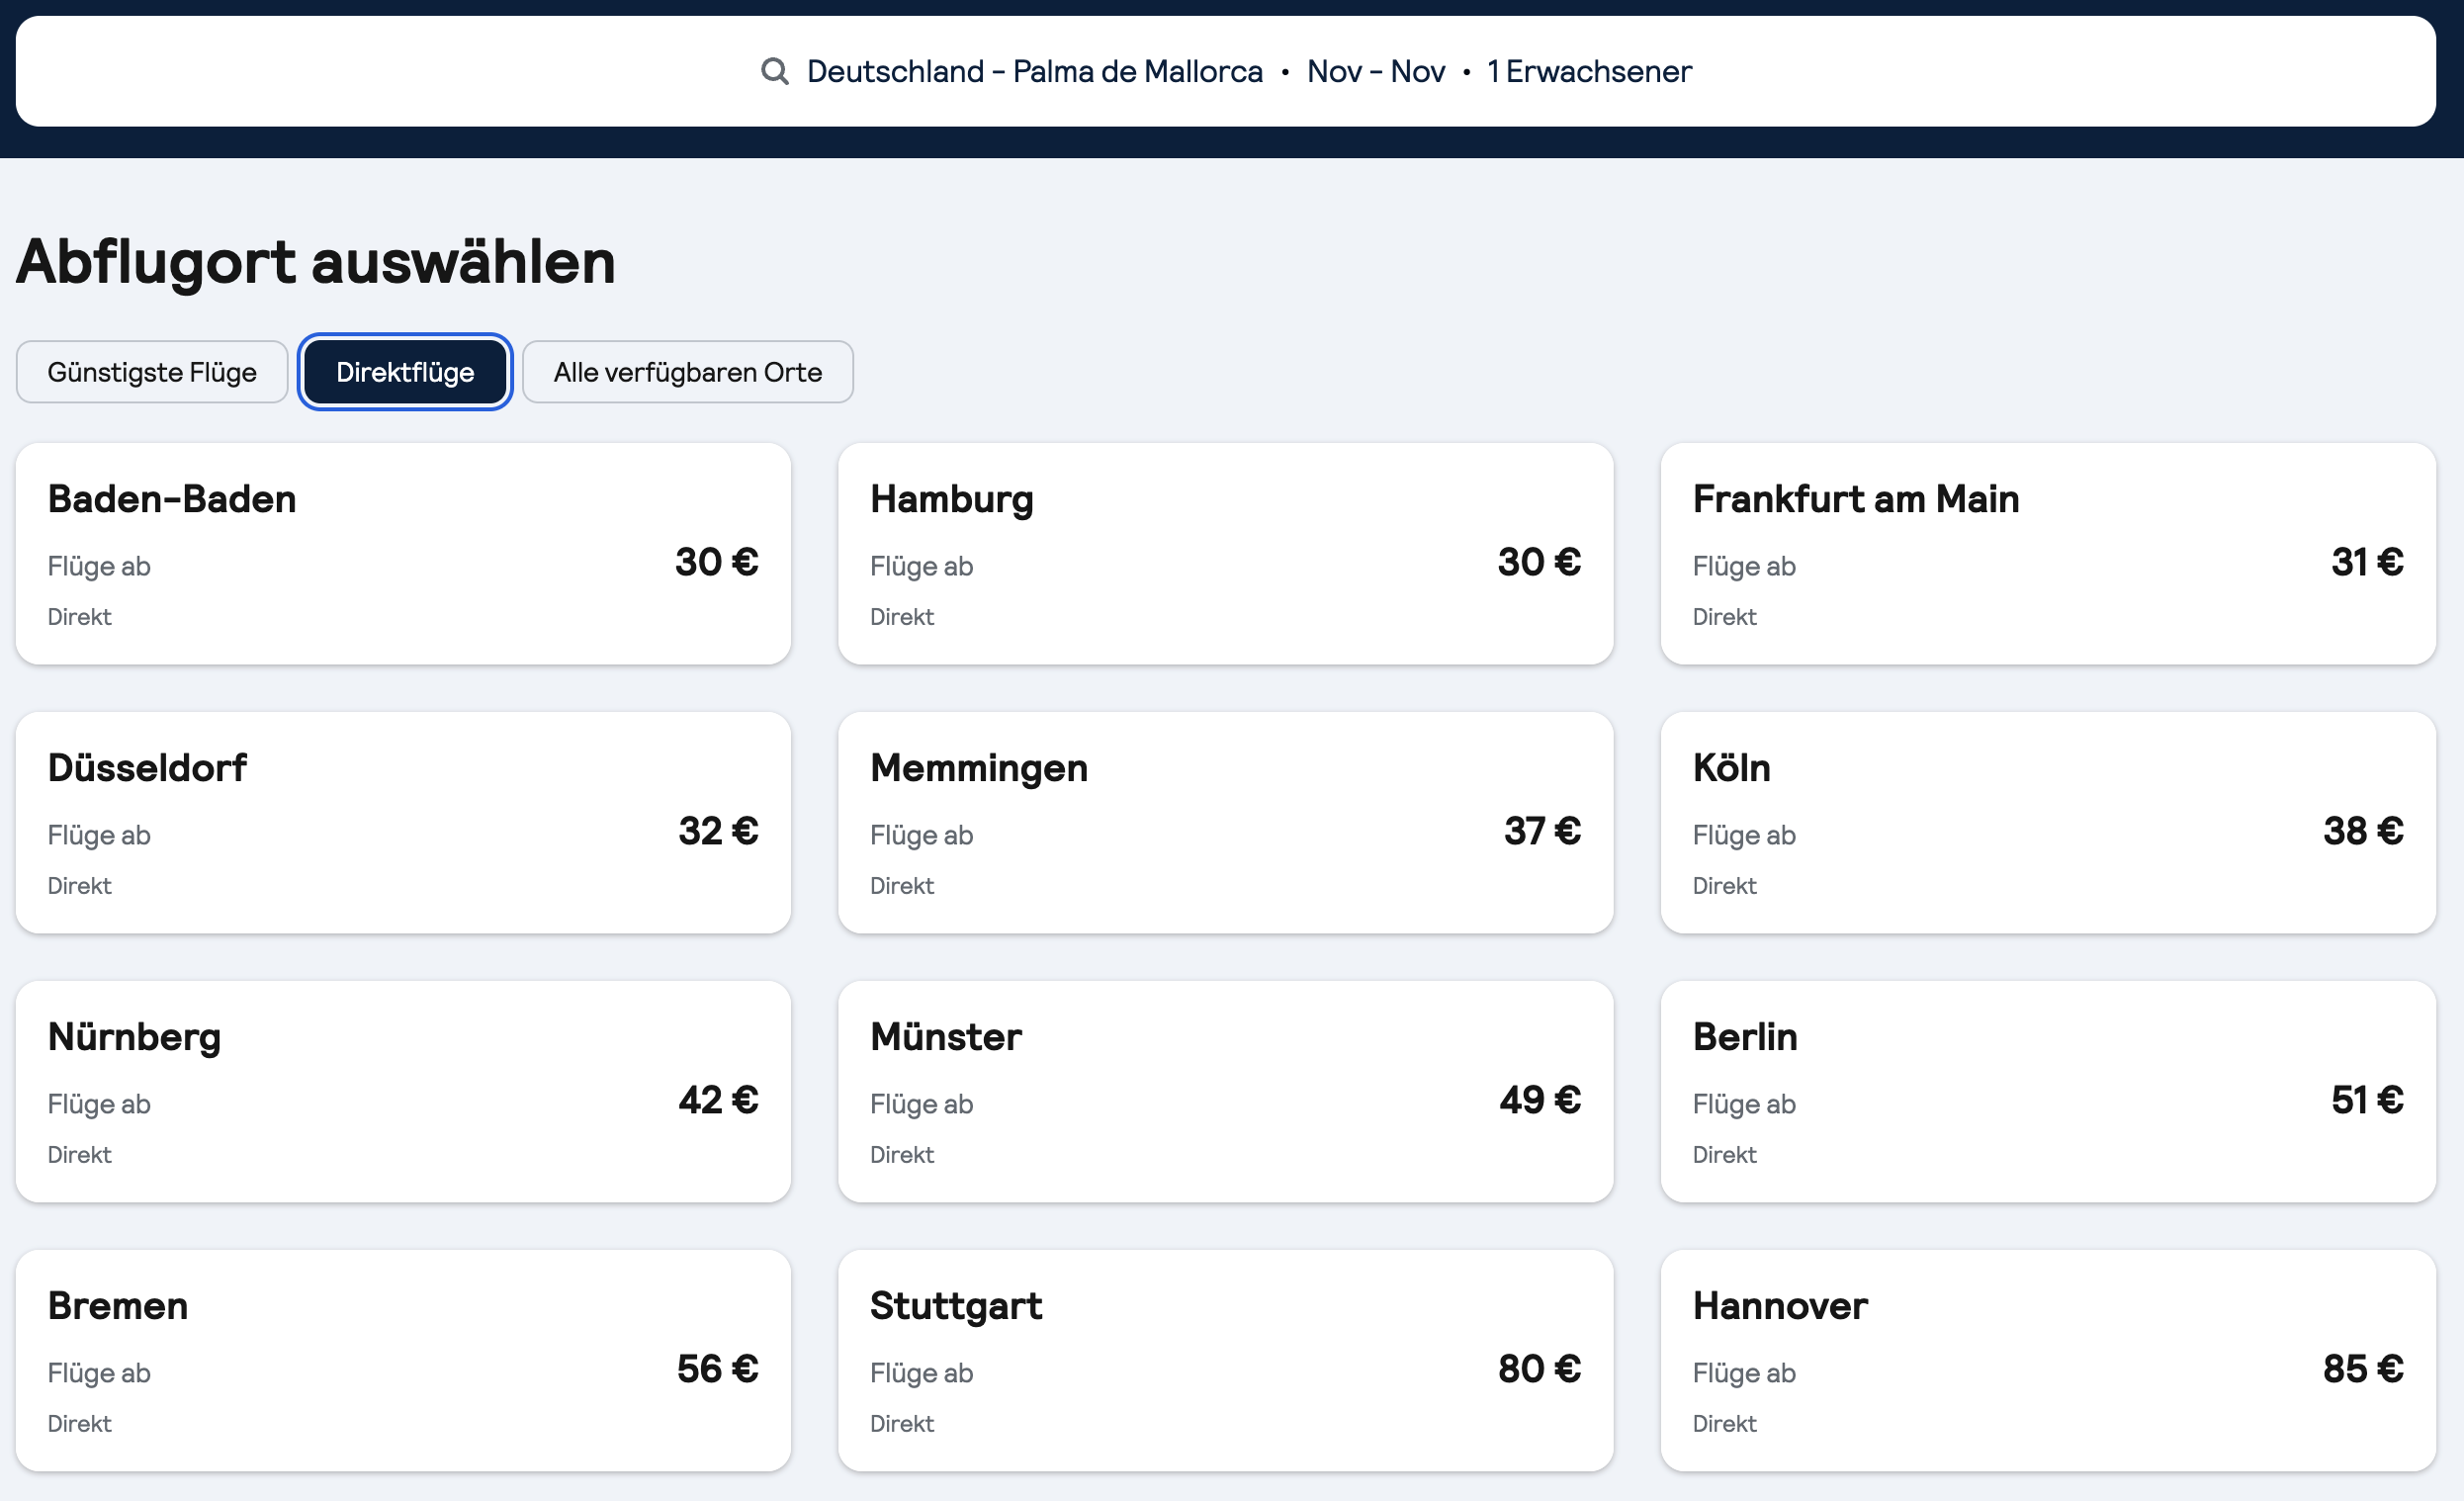Choose the Hannover departure card
This screenshot has height=1501, width=2464.
pos(2047,1360)
